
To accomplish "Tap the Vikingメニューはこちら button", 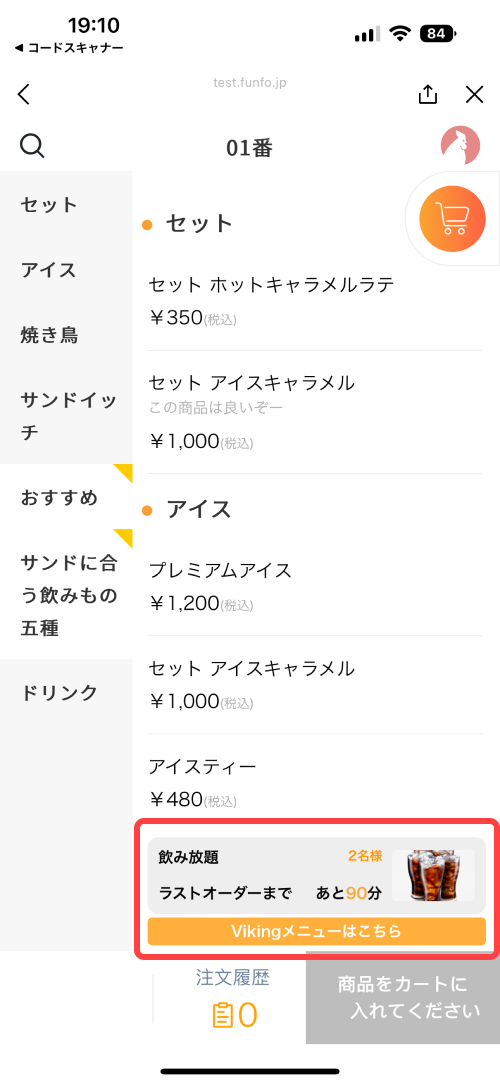I will (x=317, y=931).
